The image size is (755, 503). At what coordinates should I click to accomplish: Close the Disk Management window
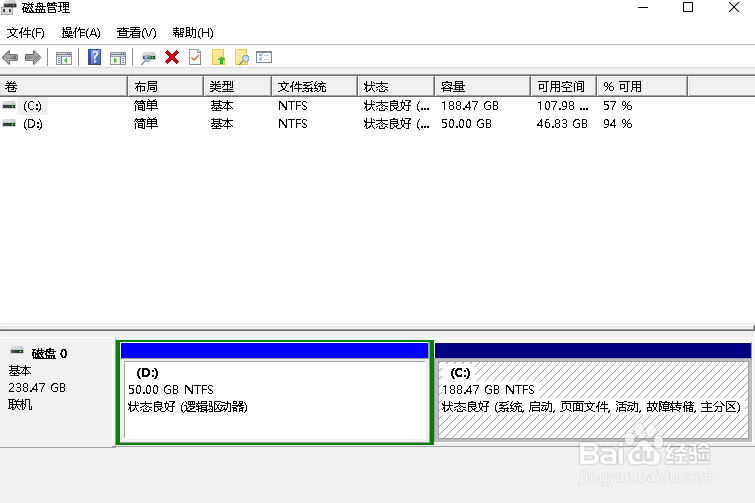(x=734, y=8)
